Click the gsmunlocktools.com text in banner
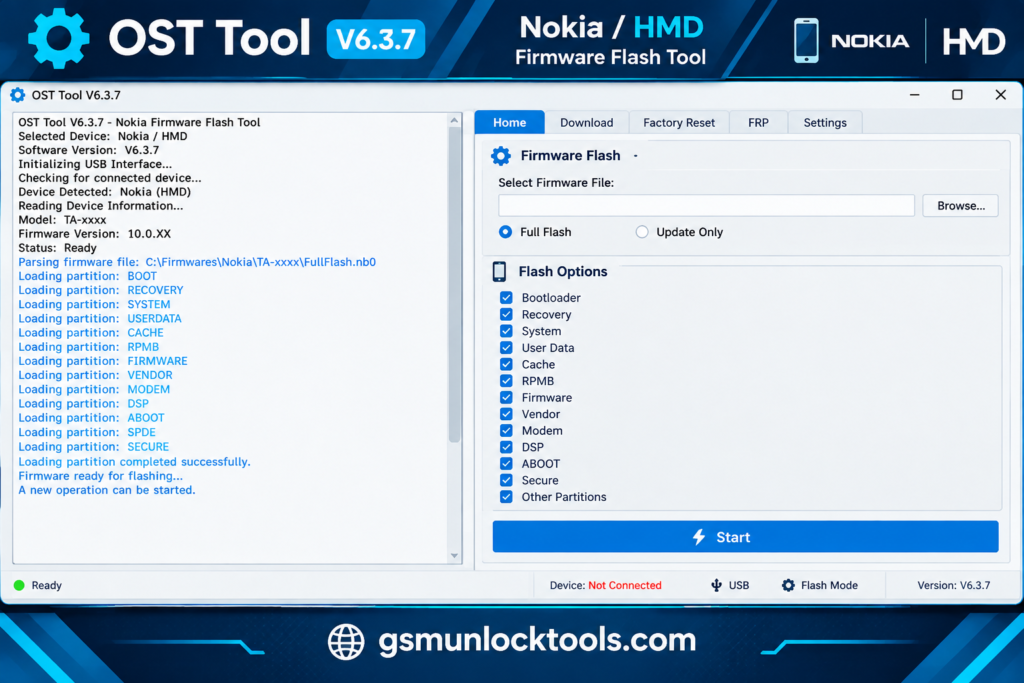 [537, 641]
